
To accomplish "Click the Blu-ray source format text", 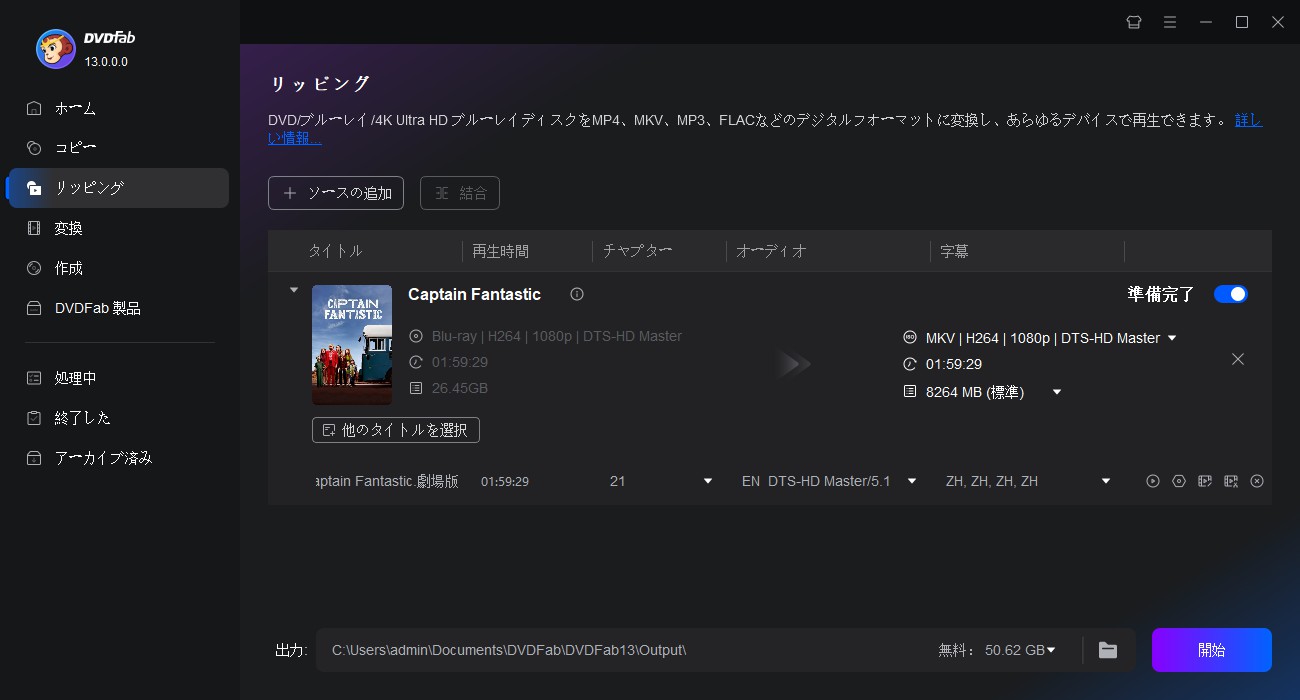I will pyautogui.click(x=557, y=336).
